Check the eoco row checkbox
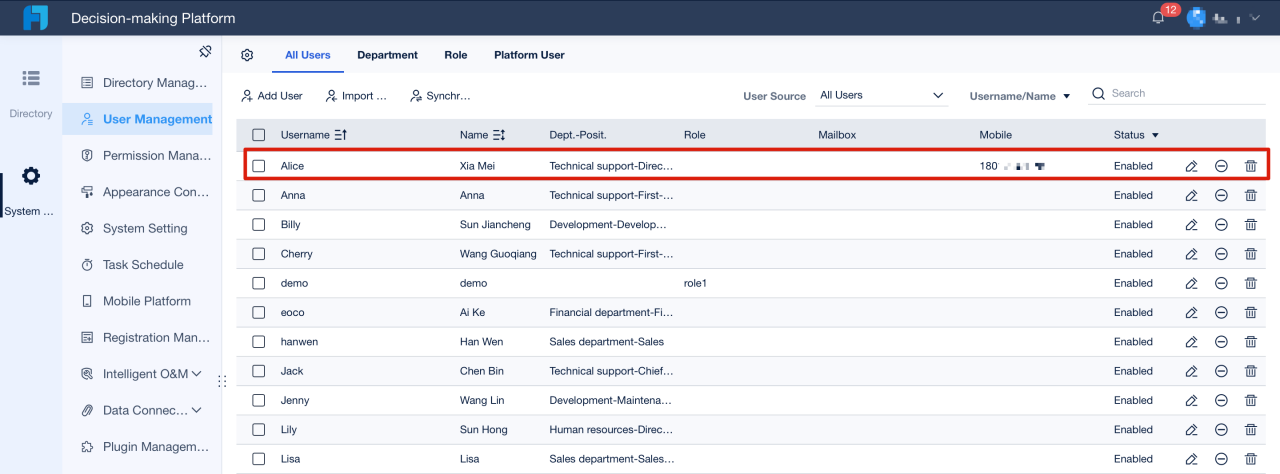The height and width of the screenshot is (474, 1280). [259, 313]
